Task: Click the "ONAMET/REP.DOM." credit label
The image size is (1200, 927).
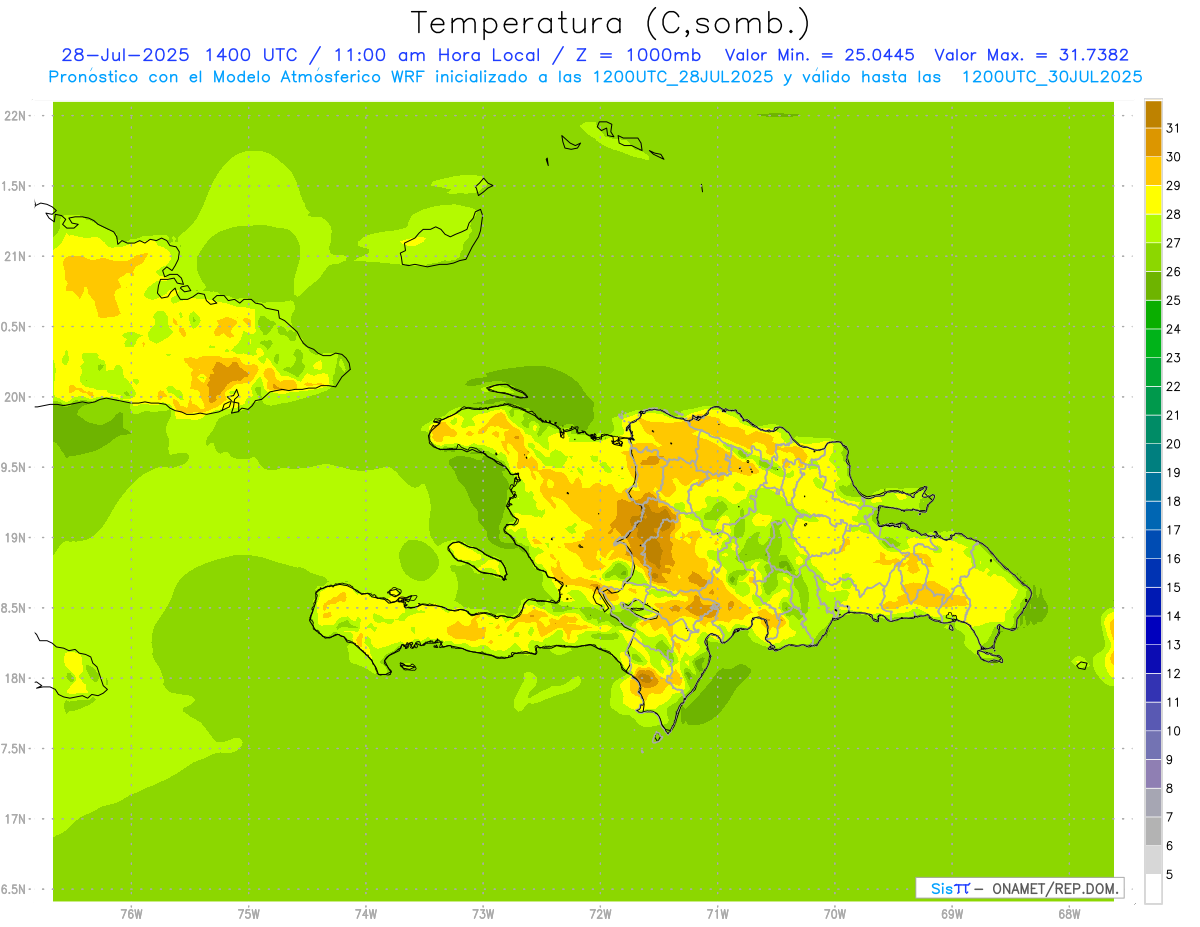Action: 1055,888
